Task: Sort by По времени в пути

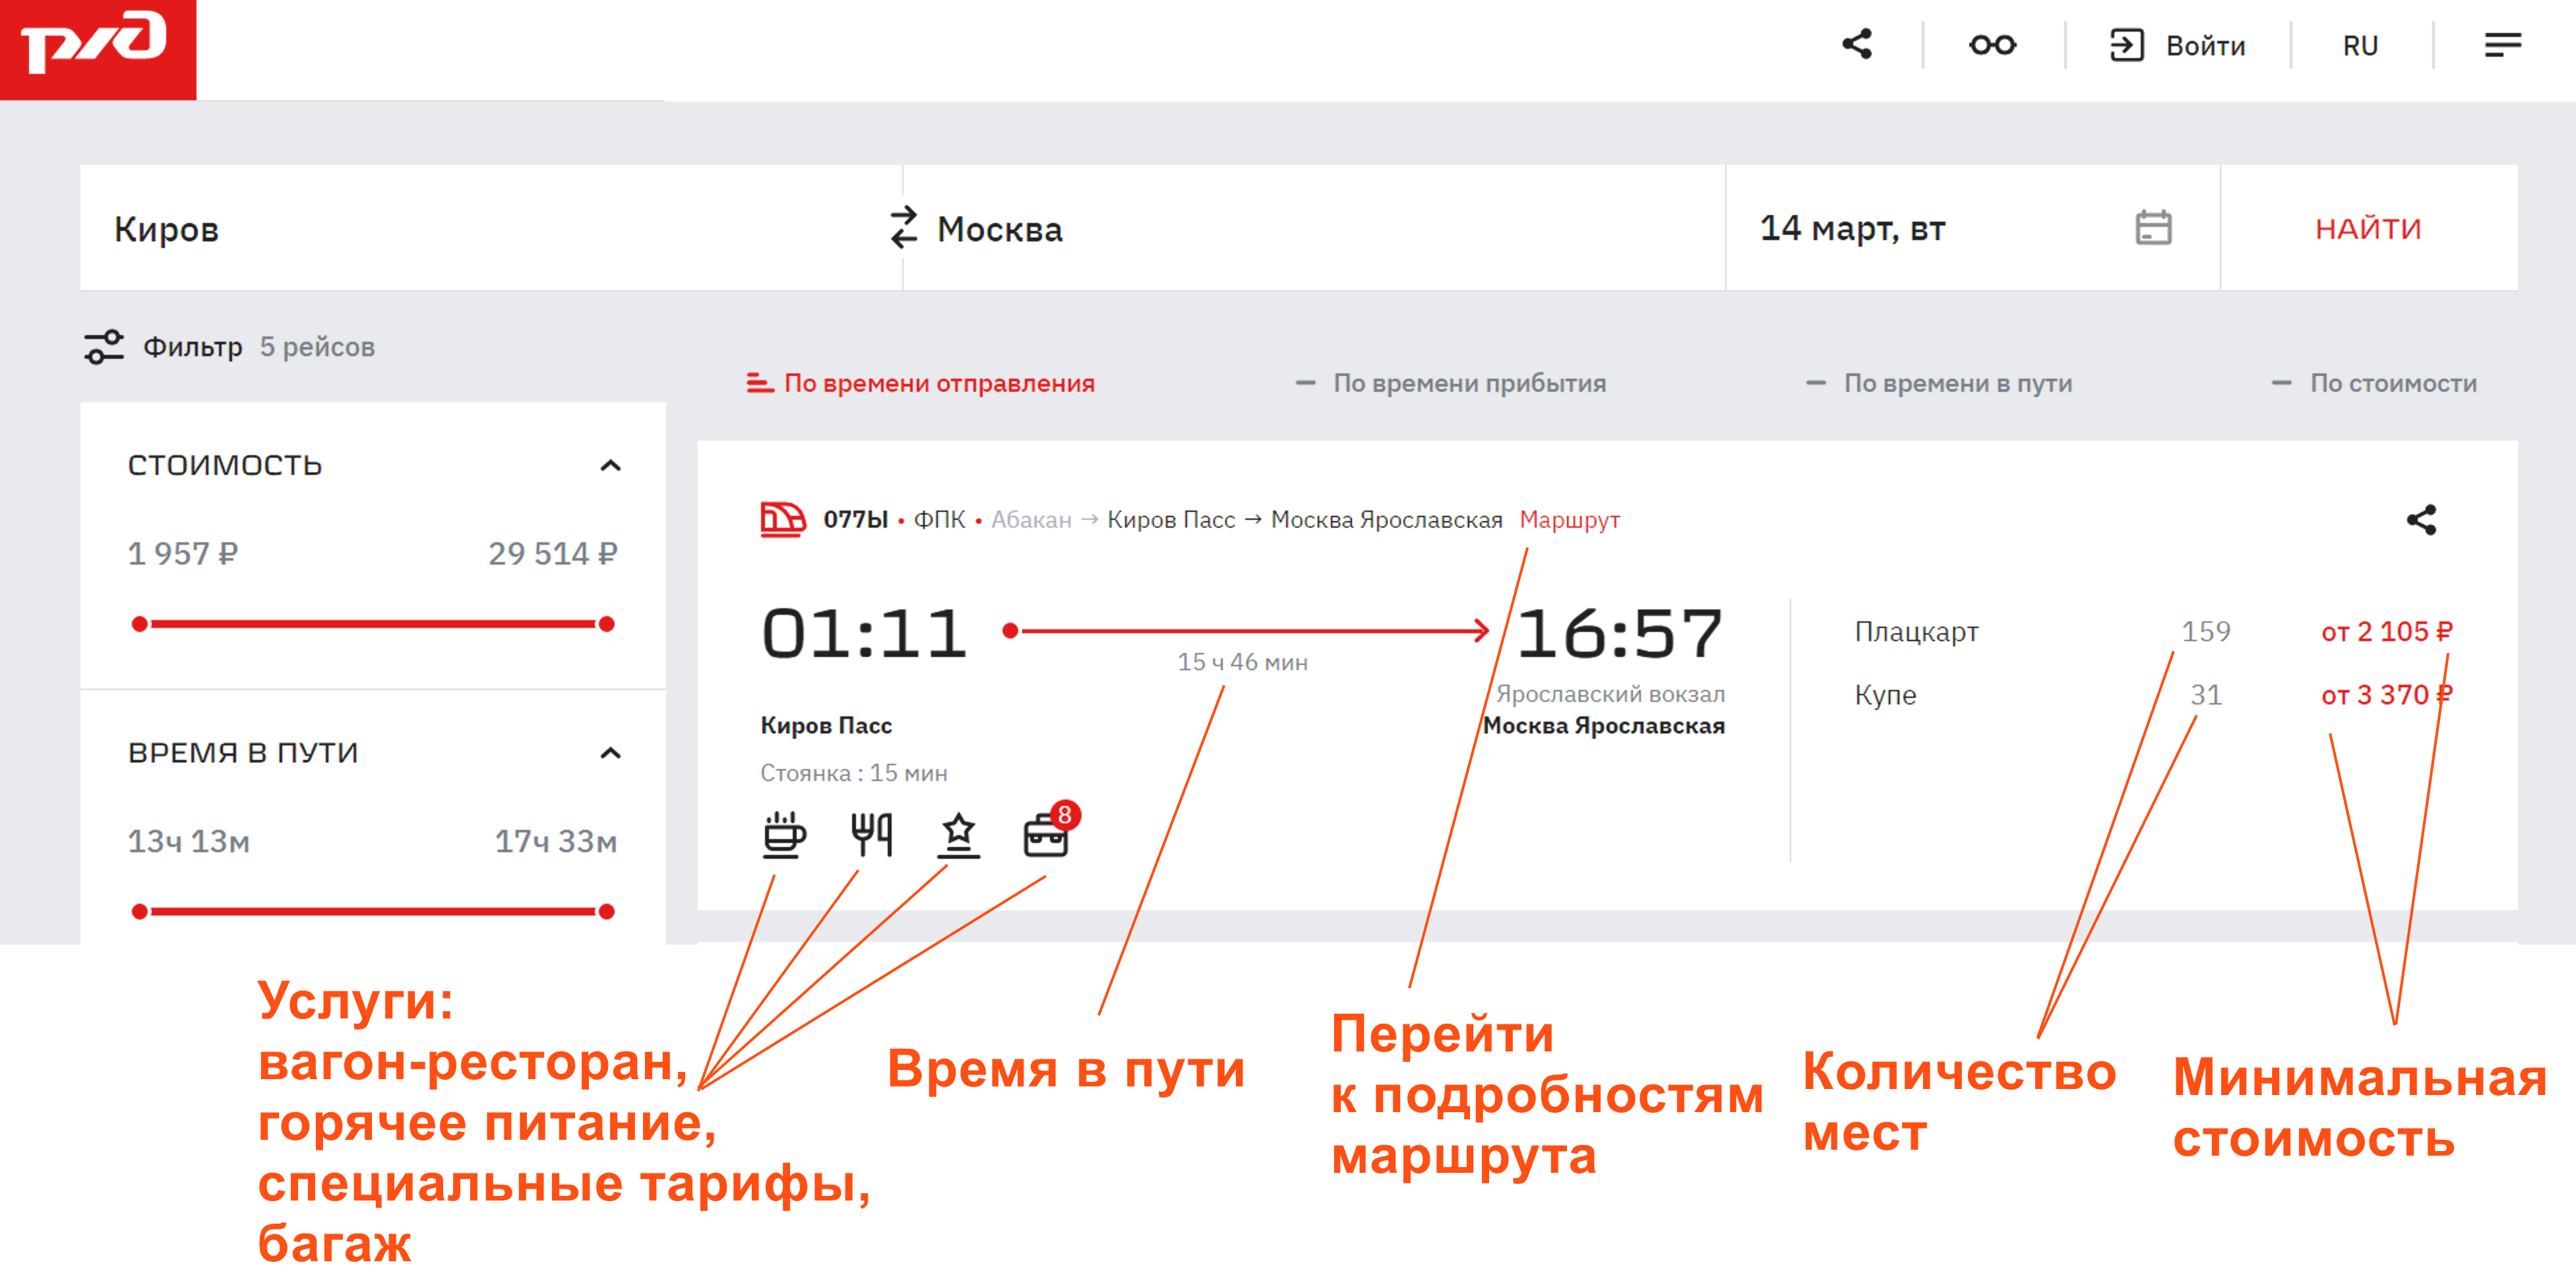Action: tap(1938, 383)
